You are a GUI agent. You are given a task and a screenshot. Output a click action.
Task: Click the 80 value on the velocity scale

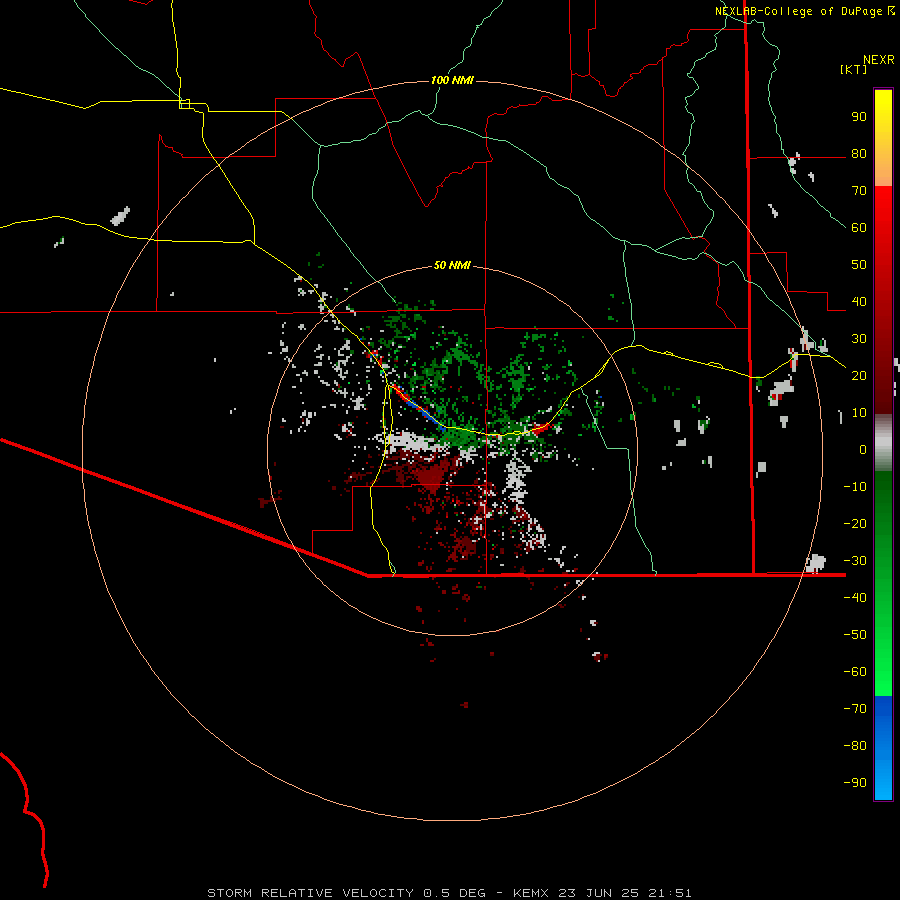pos(859,154)
